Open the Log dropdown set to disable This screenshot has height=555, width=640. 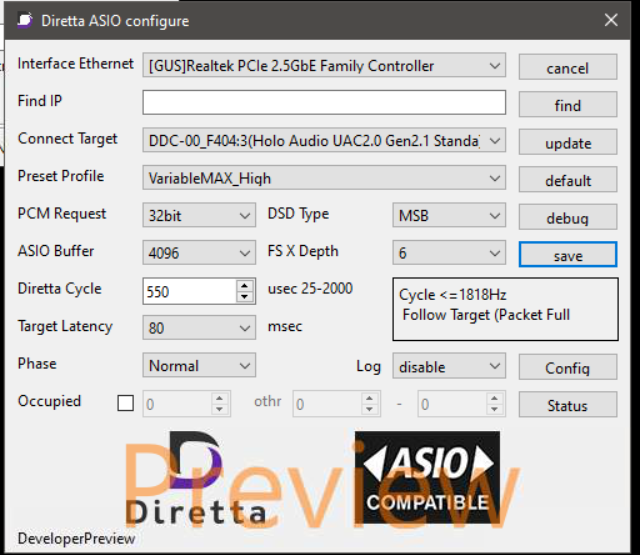tap(449, 367)
